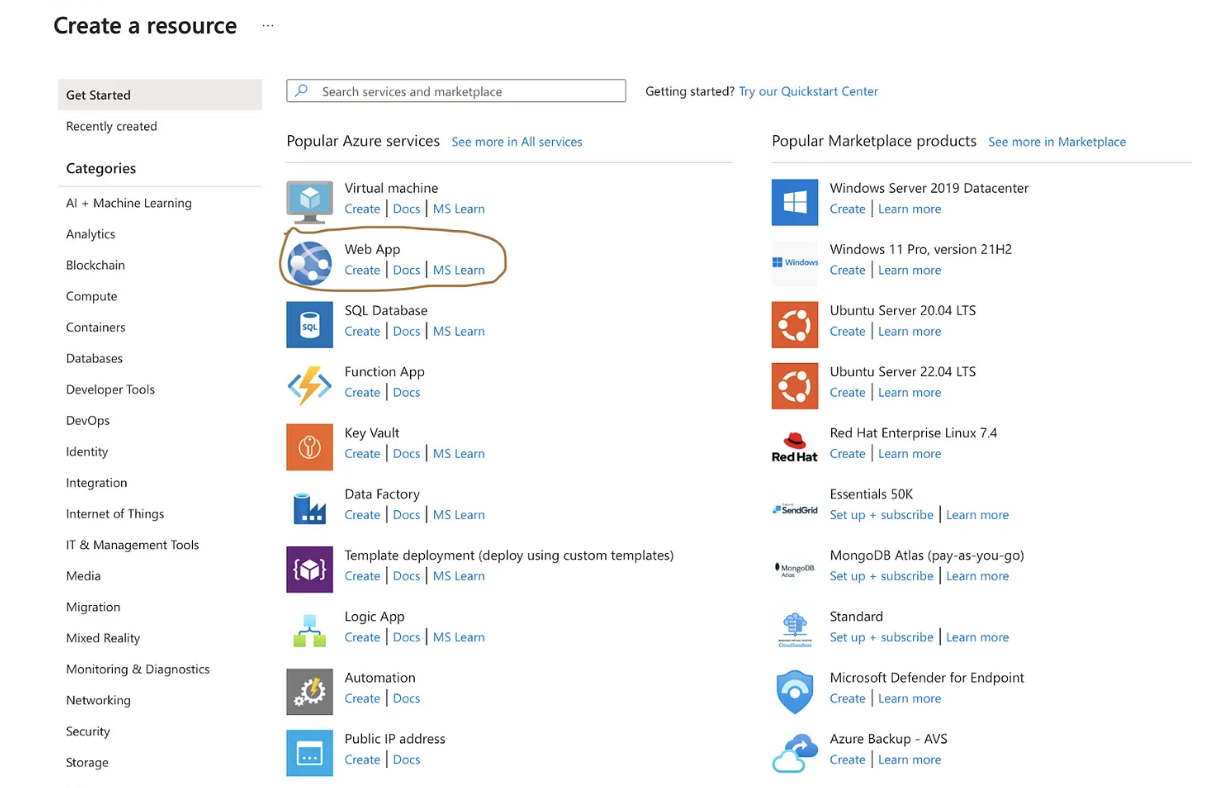The width and height of the screenshot is (1218, 788).
Task: Click the Virtual machine service icon
Action: point(309,202)
